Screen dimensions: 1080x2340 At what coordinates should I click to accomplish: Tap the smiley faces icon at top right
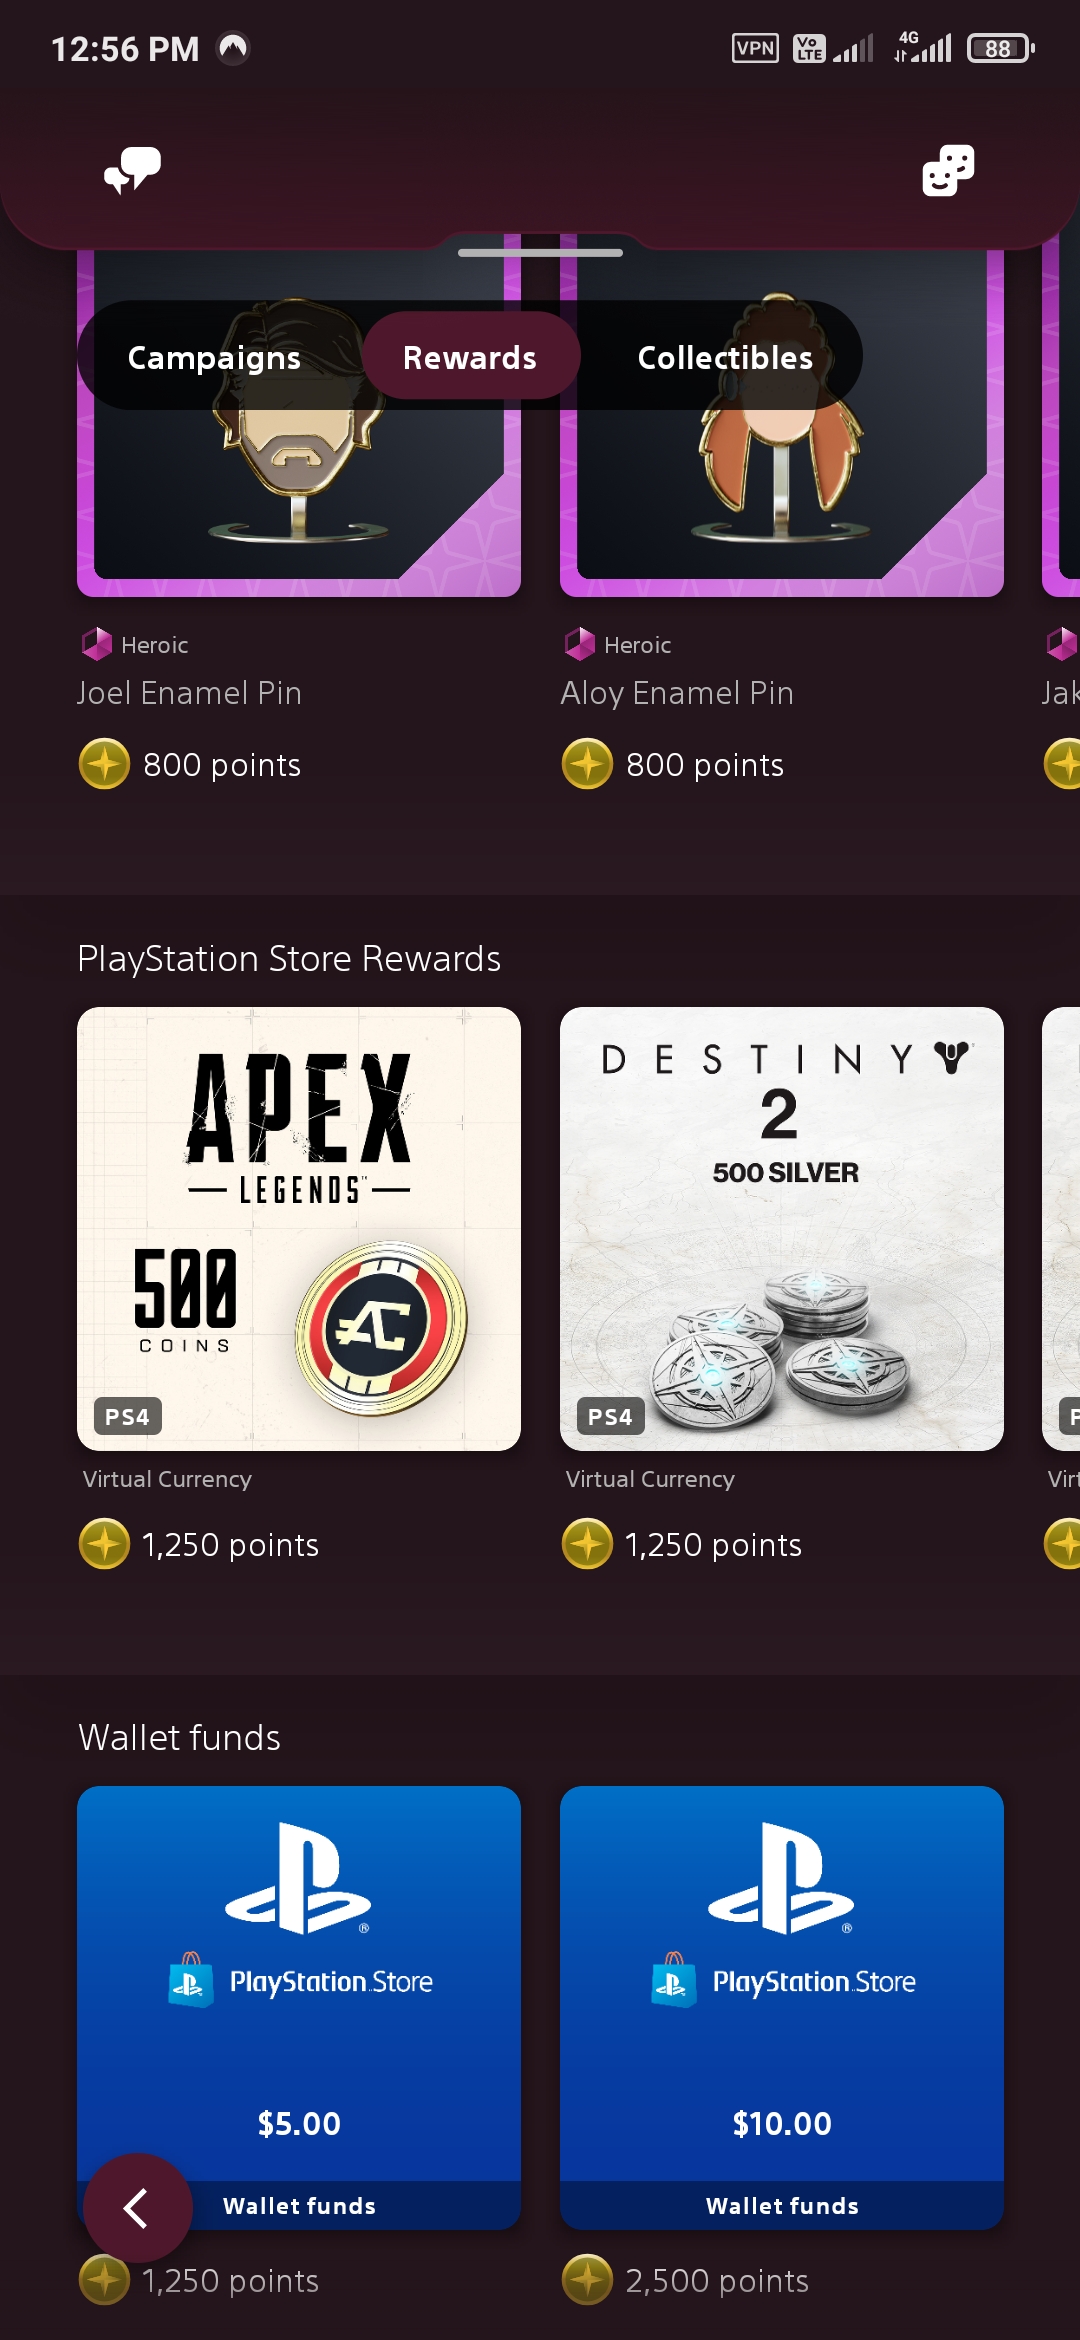(947, 170)
